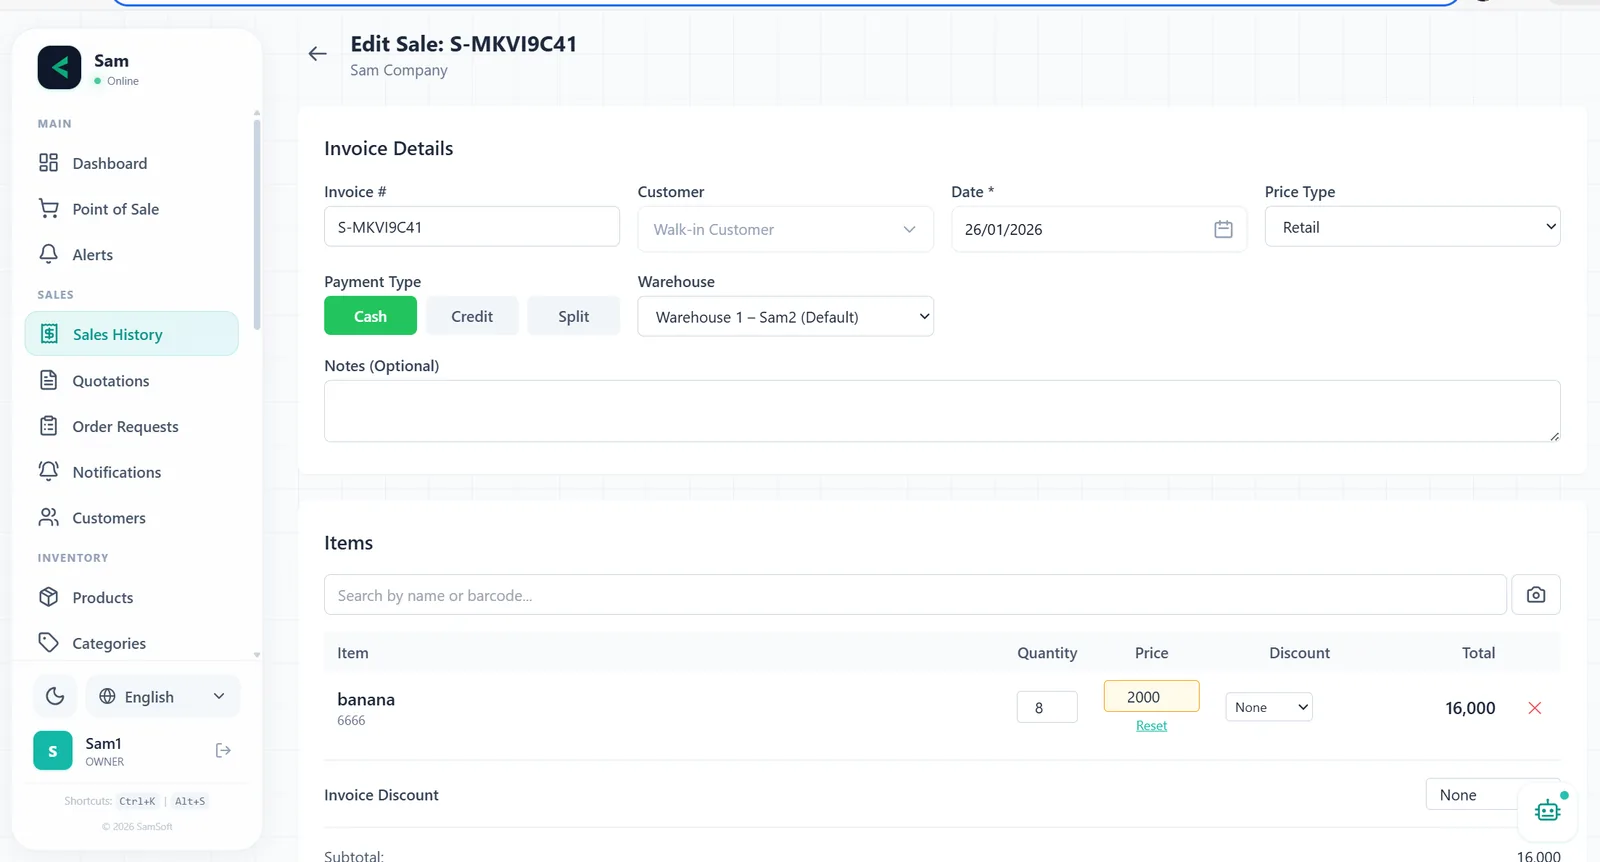Navigate to Quotations
Image resolution: width=1600 pixels, height=862 pixels.
[132, 381]
